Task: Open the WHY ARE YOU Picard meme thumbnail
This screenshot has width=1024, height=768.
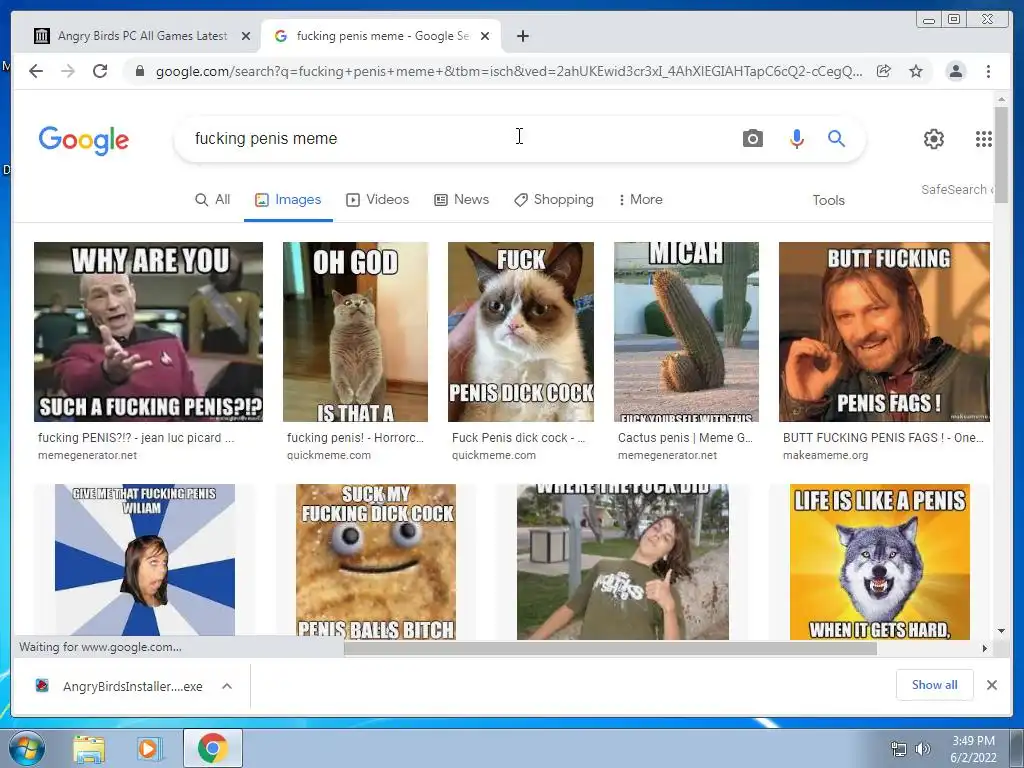Action: [x=148, y=332]
